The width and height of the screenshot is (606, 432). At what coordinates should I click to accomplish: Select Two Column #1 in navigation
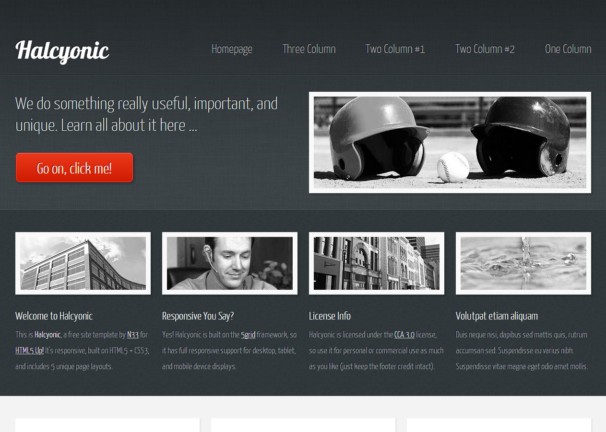tap(395, 49)
